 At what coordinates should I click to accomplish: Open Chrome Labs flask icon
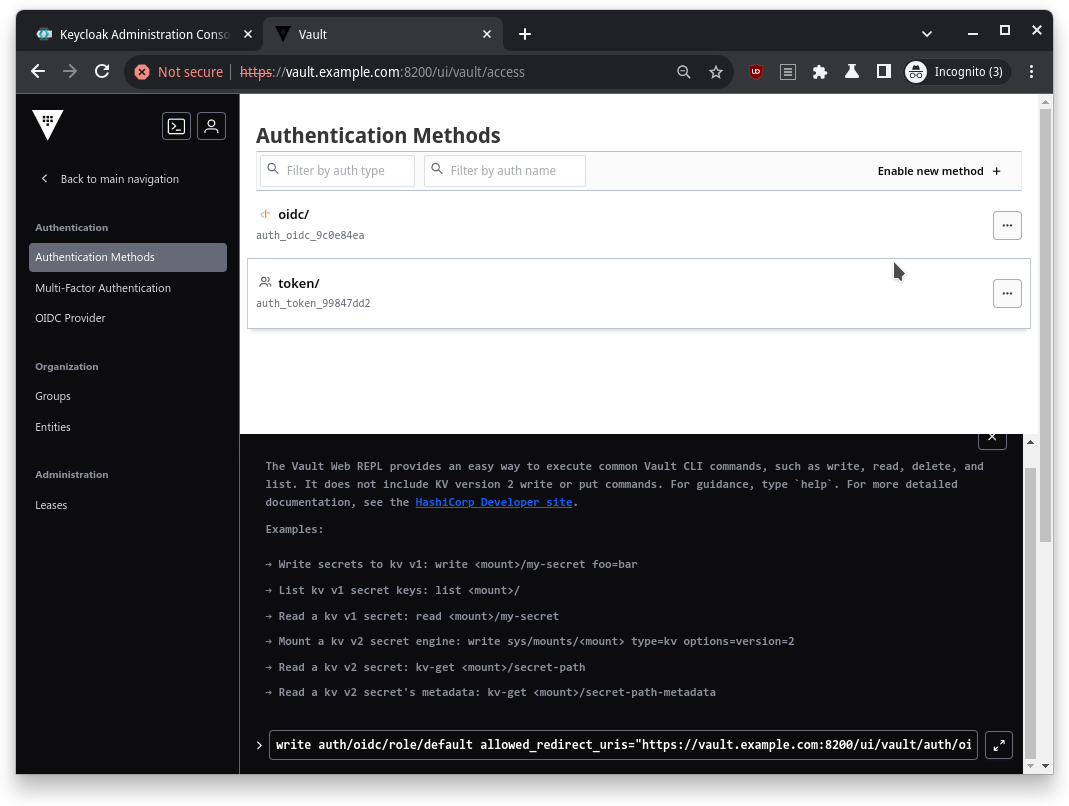[852, 72]
